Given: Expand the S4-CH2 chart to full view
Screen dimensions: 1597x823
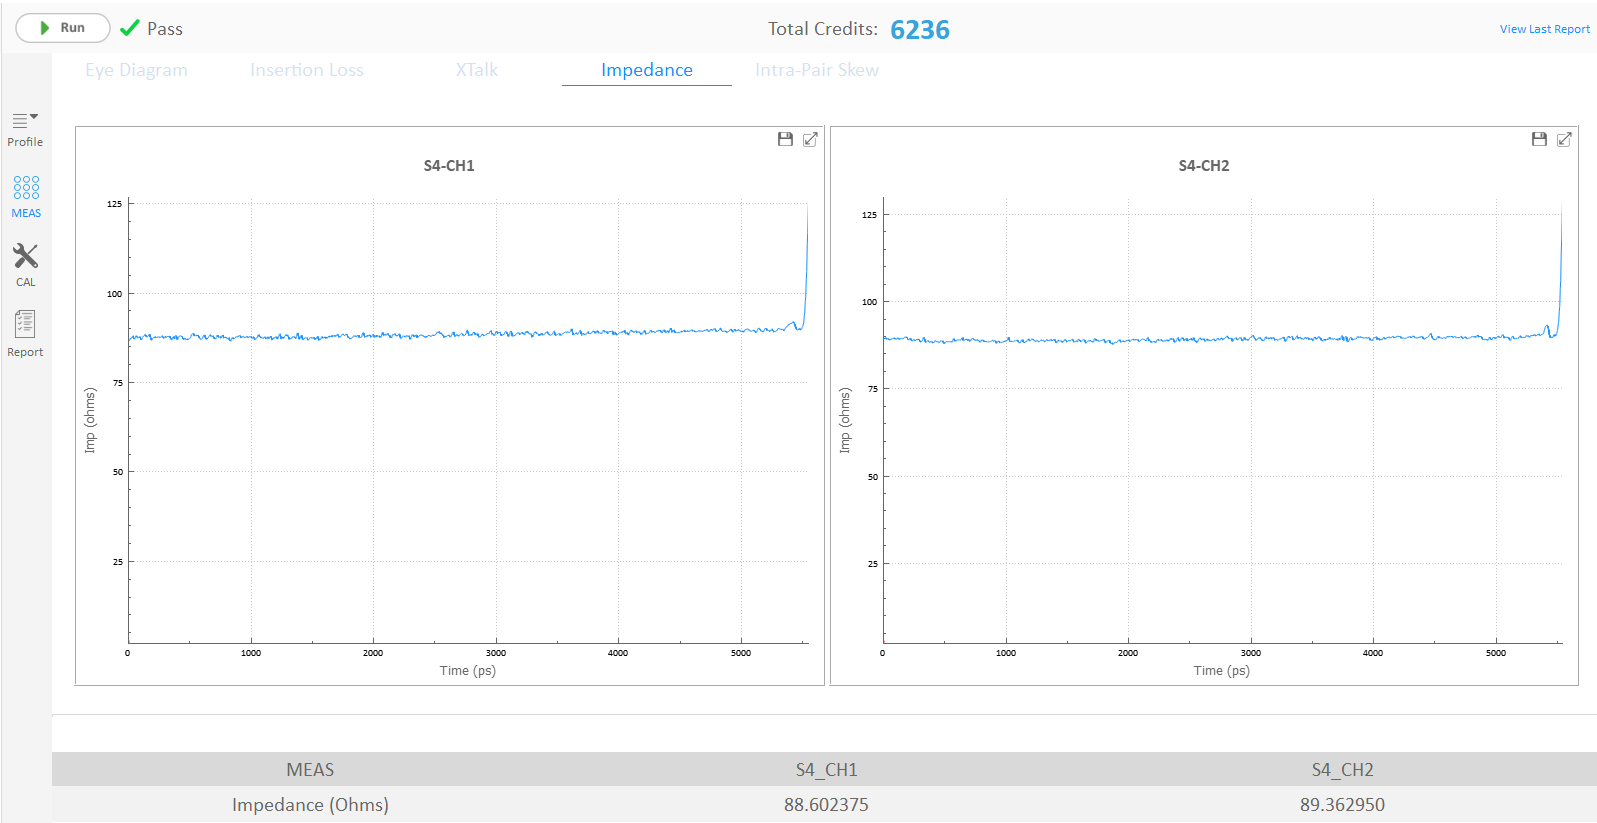Looking at the screenshot, I should tap(1564, 139).
